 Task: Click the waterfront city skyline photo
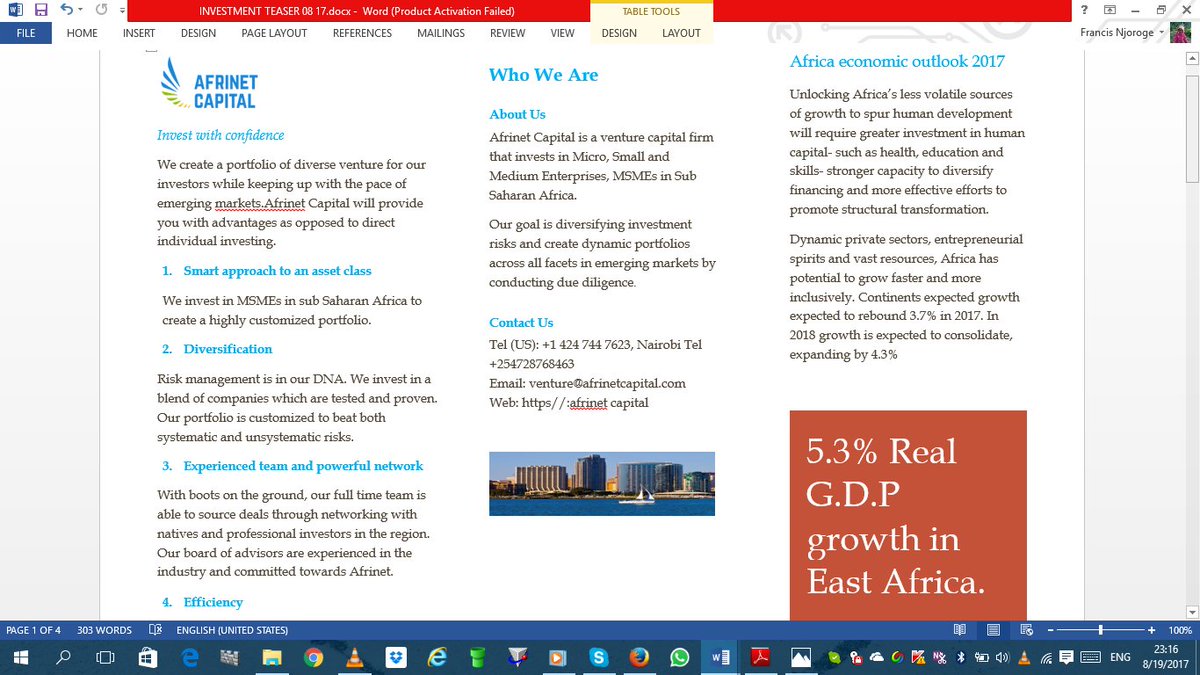point(602,483)
